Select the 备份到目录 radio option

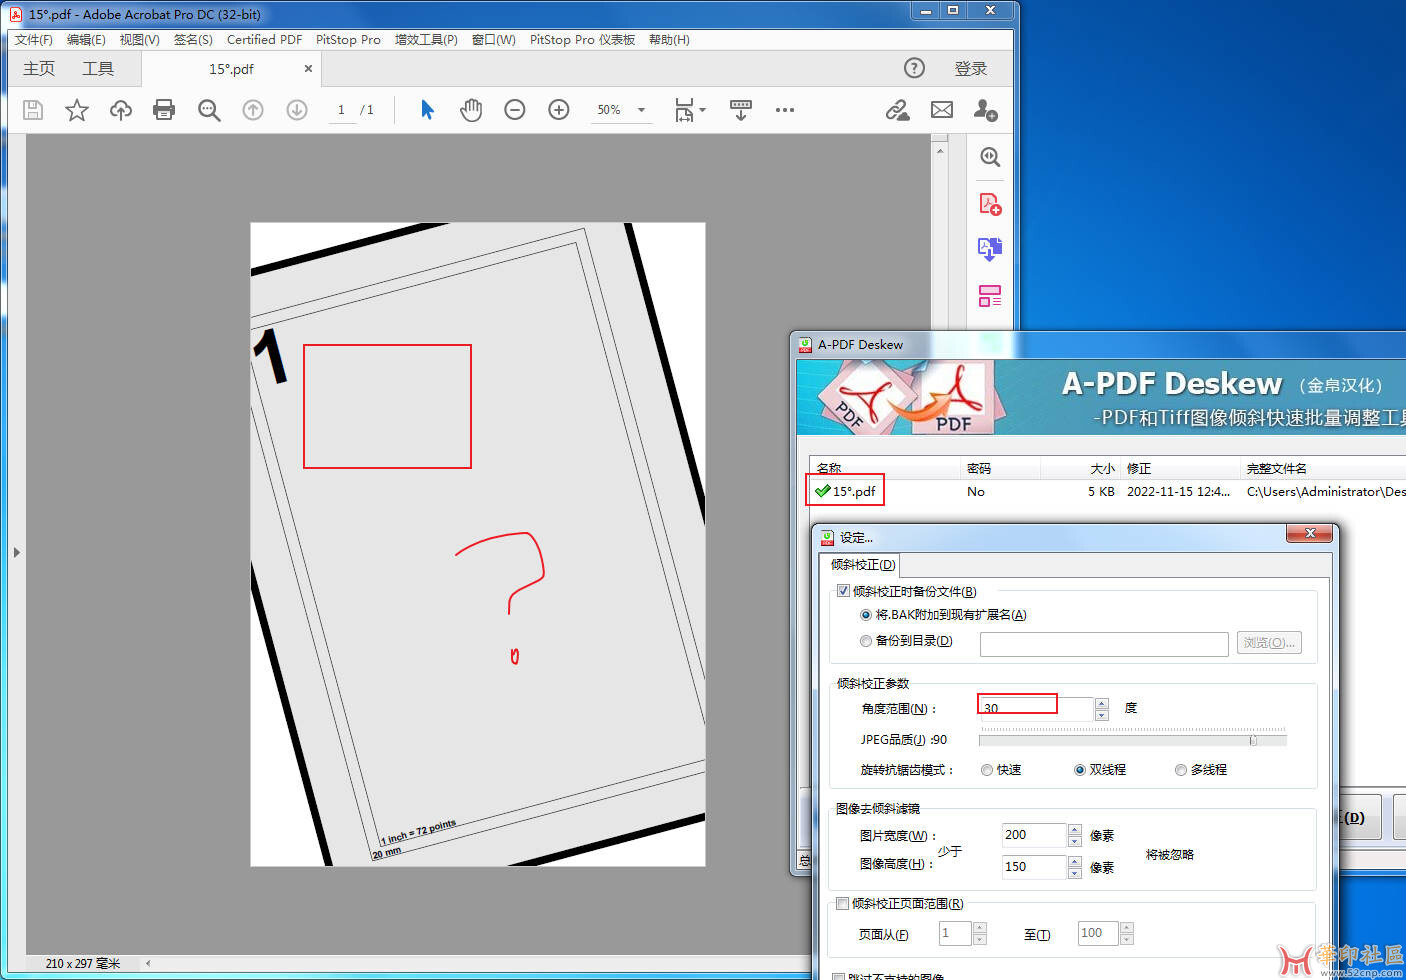pos(866,641)
